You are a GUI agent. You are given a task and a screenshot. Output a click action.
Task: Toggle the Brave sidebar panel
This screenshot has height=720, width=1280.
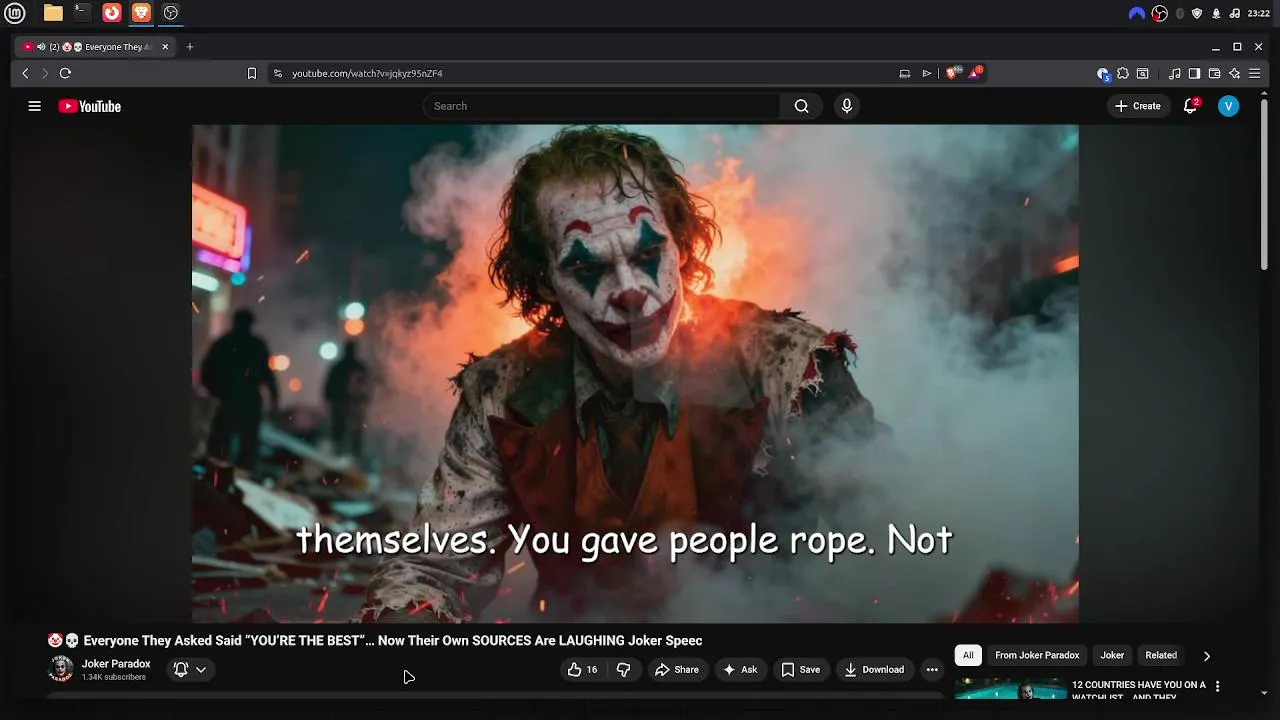tap(1194, 73)
